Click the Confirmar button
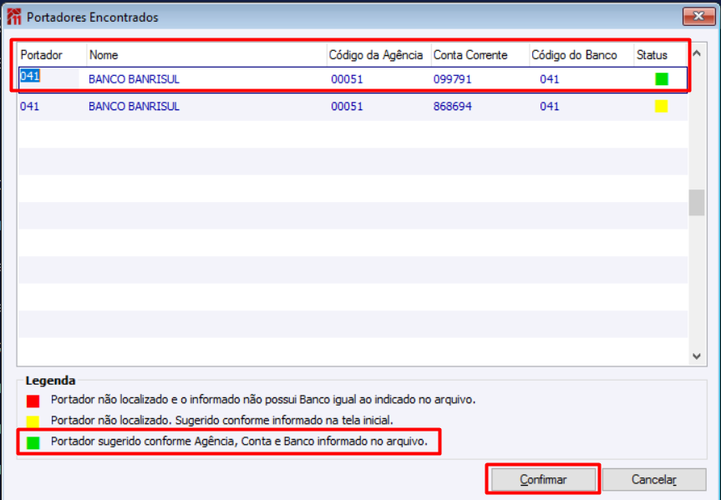This screenshot has height=500, width=721. click(x=543, y=479)
